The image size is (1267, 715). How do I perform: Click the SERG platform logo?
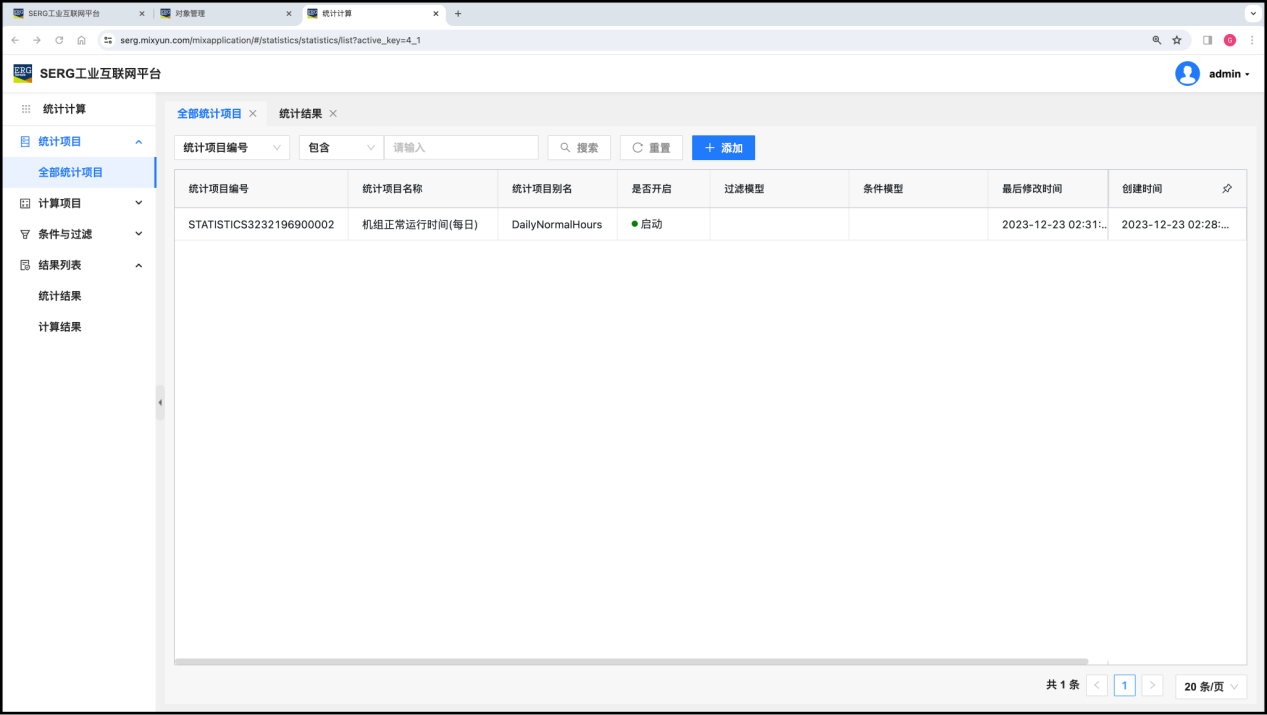click(x=22, y=73)
